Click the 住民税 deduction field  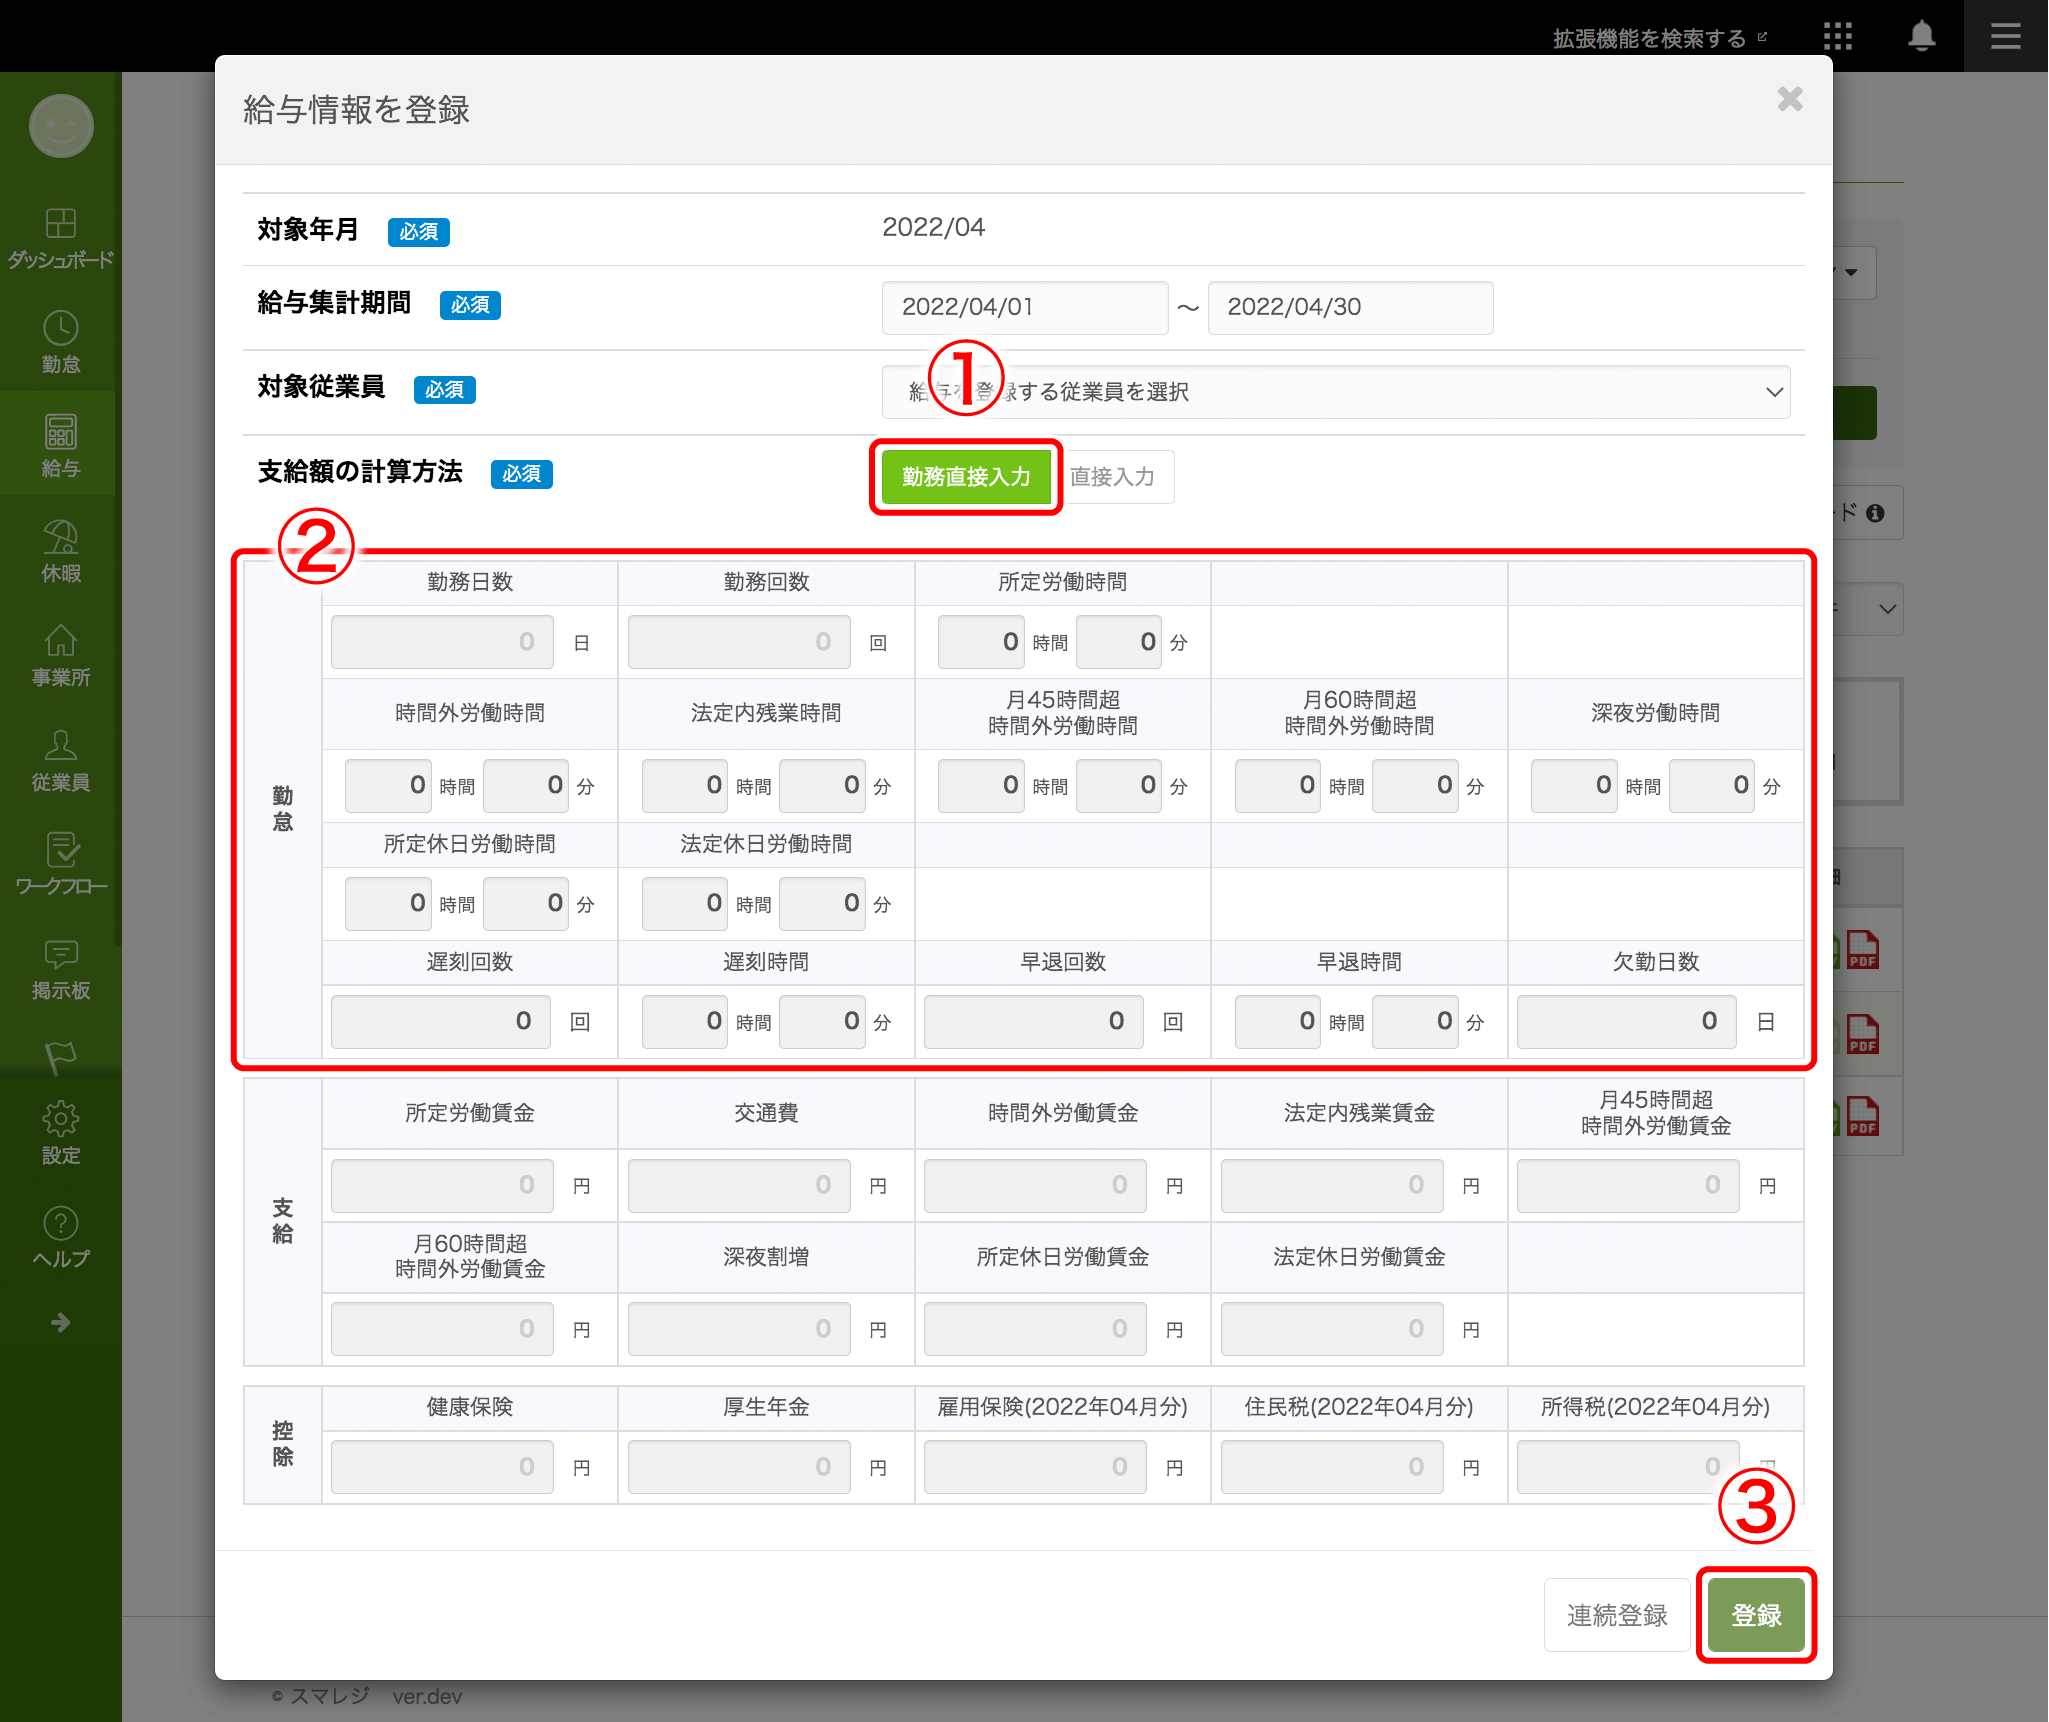(1332, 1467)
